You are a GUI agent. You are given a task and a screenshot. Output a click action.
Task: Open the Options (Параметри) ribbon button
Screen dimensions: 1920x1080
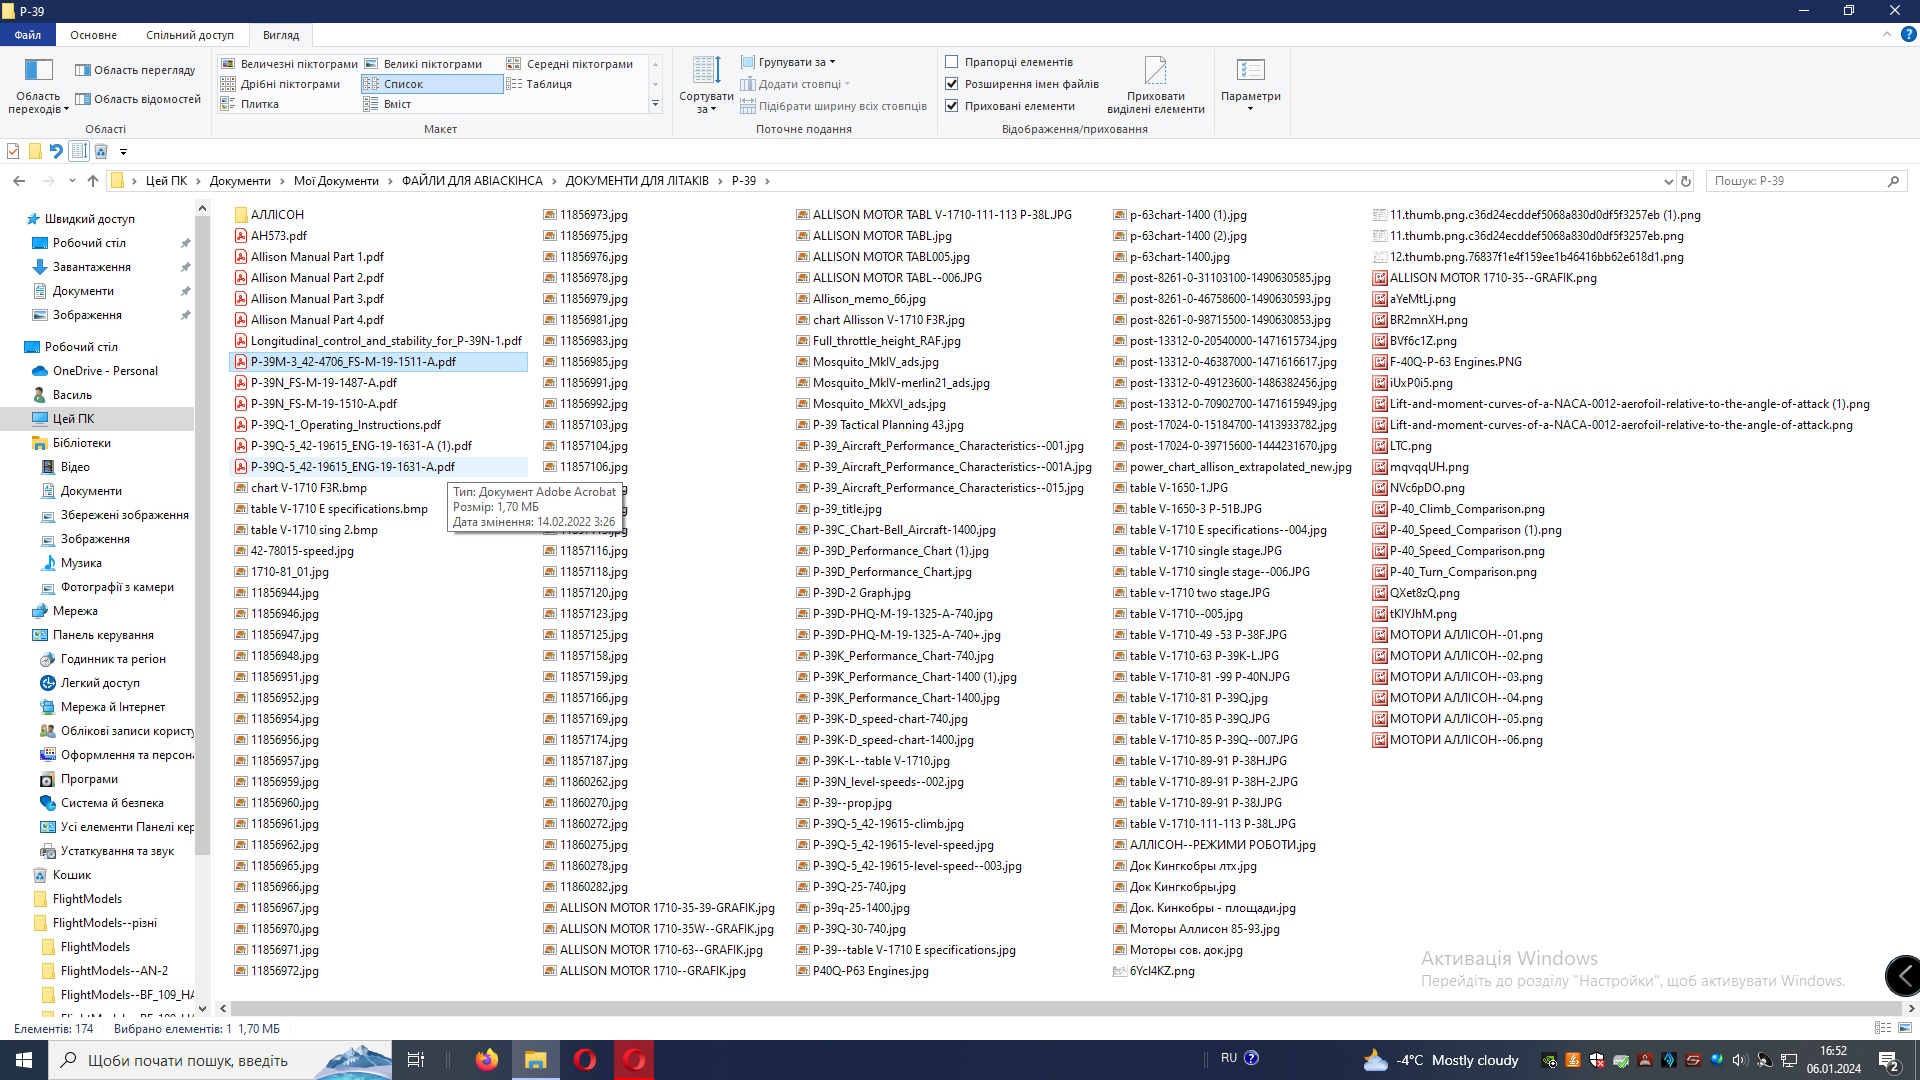(x=1250, y=72)
